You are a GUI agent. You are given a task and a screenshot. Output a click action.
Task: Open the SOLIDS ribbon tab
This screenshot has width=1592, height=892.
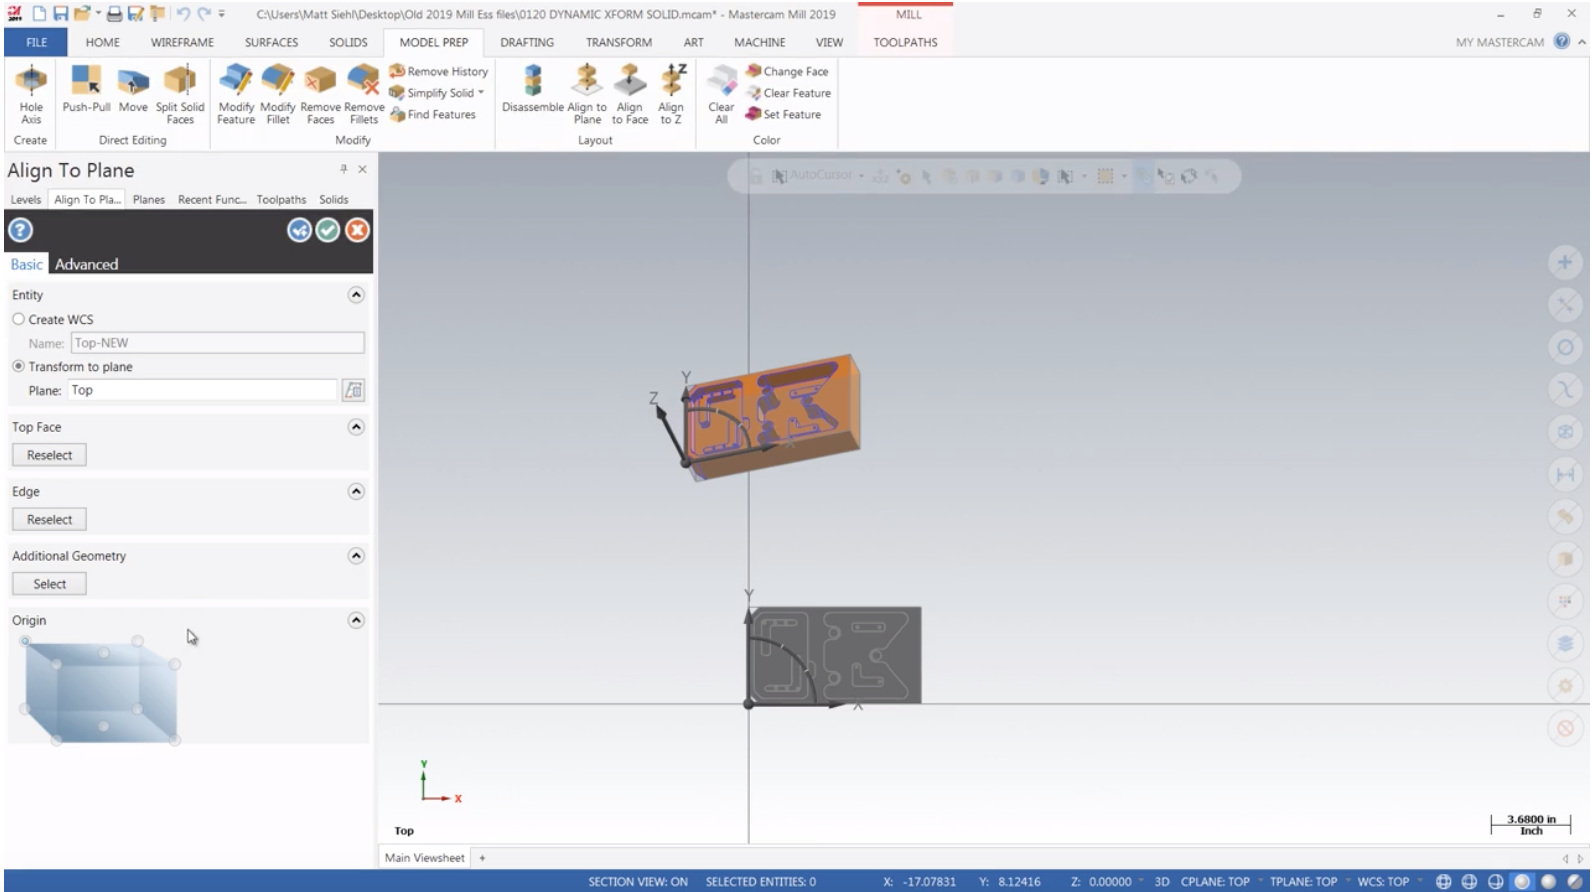348,42
